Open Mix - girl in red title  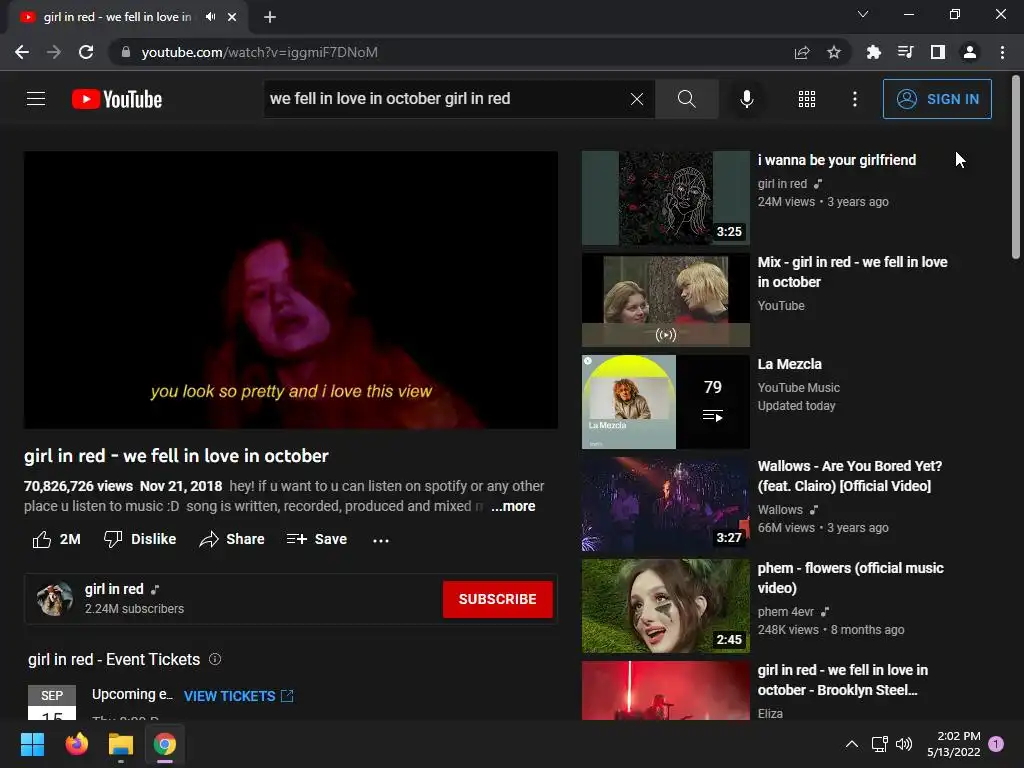click(x=852, y=272)
